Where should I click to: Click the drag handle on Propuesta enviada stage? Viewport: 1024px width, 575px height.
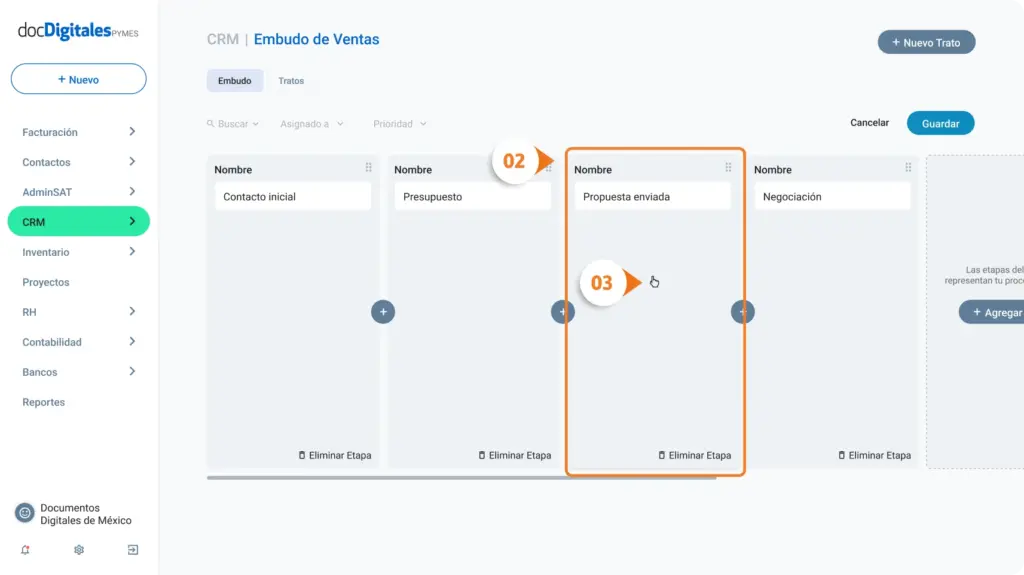point(728,168)
